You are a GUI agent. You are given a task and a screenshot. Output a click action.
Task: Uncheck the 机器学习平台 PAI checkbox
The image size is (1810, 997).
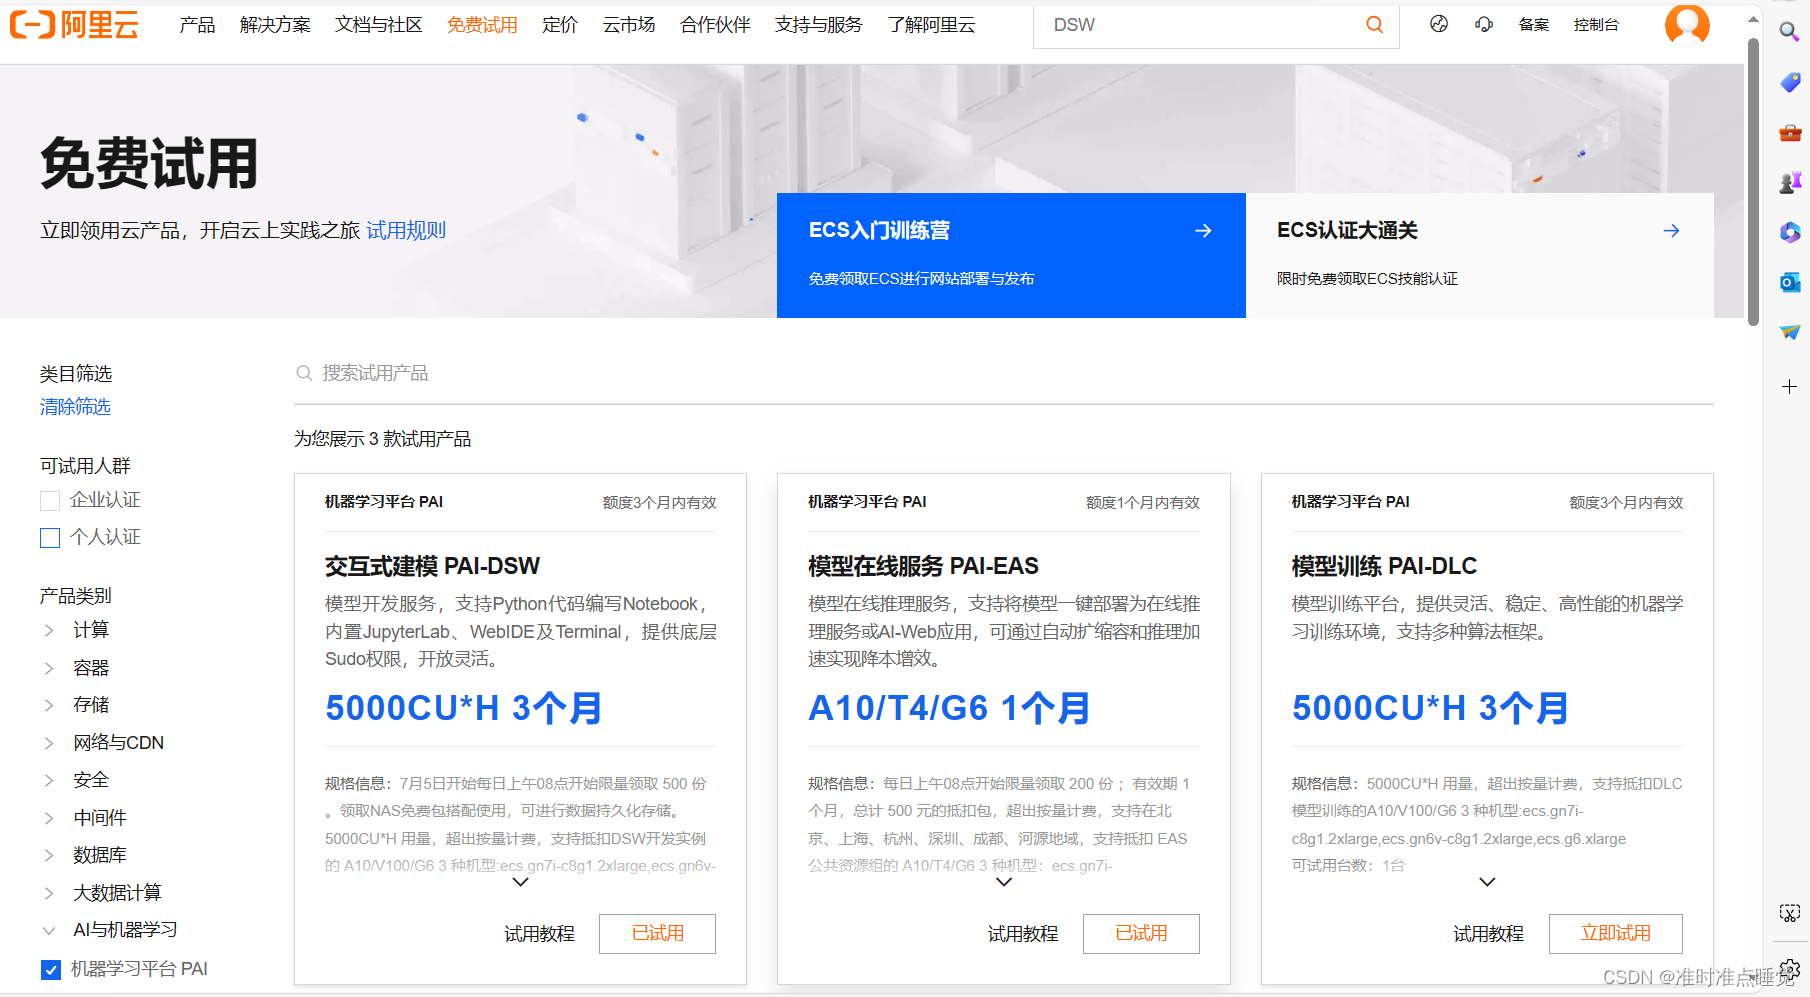(x=50, y=969)
